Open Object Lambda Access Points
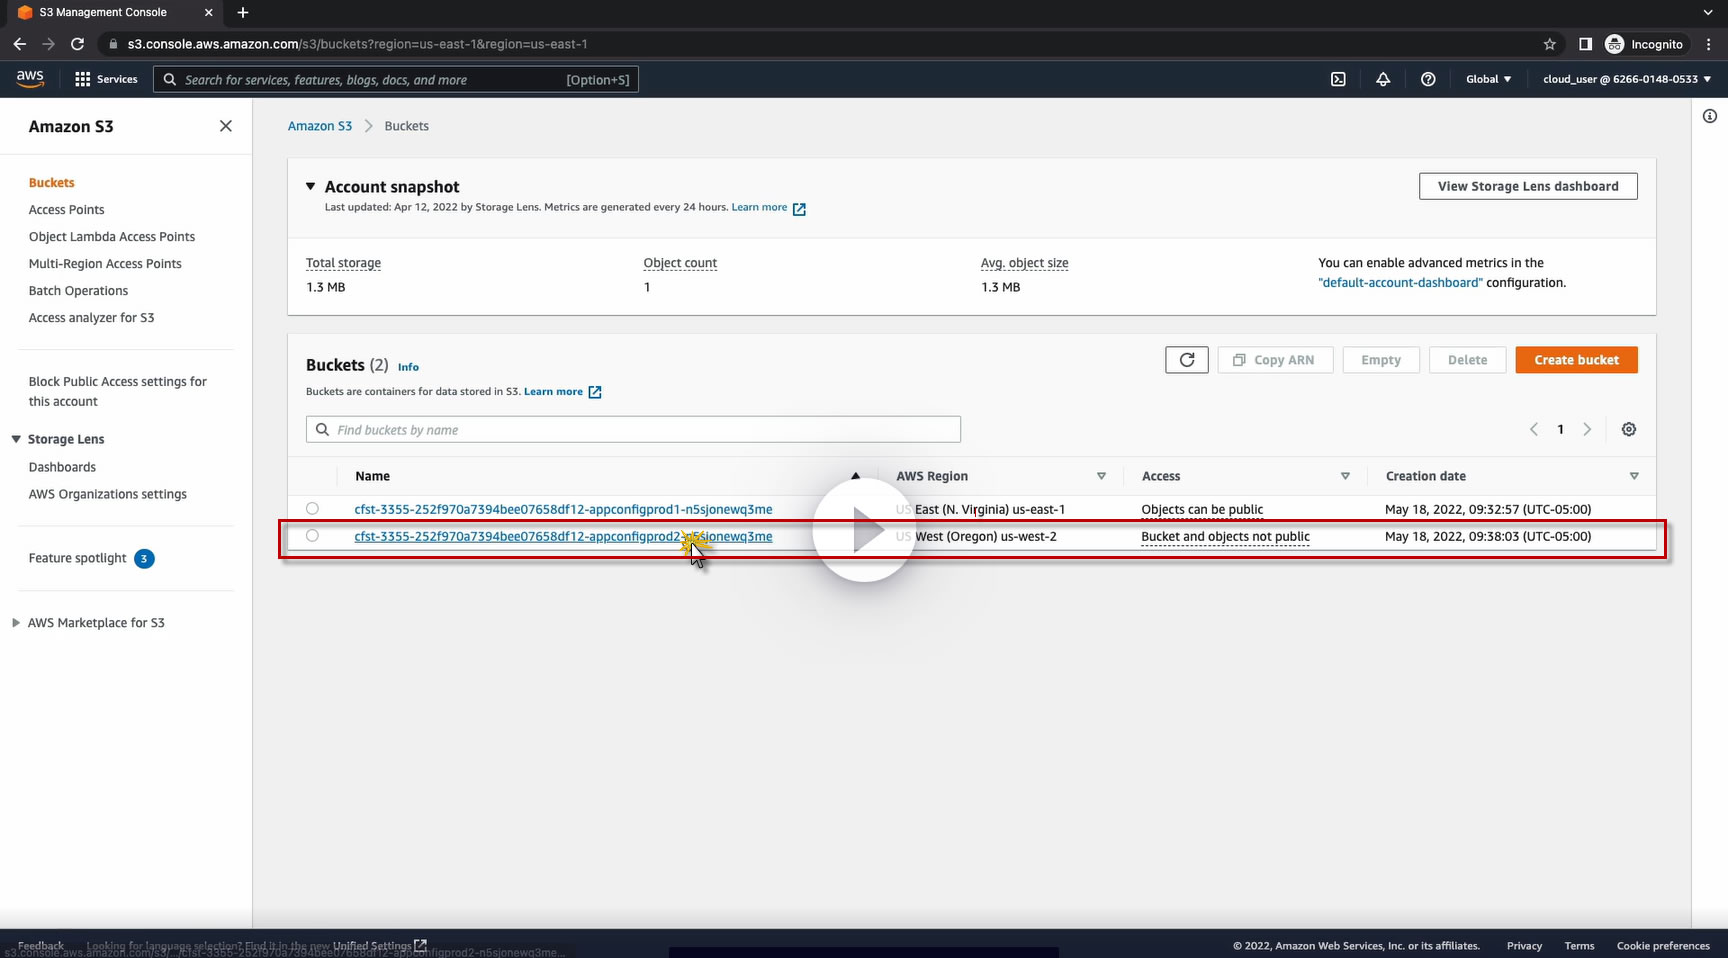 [x=112, y=237]
